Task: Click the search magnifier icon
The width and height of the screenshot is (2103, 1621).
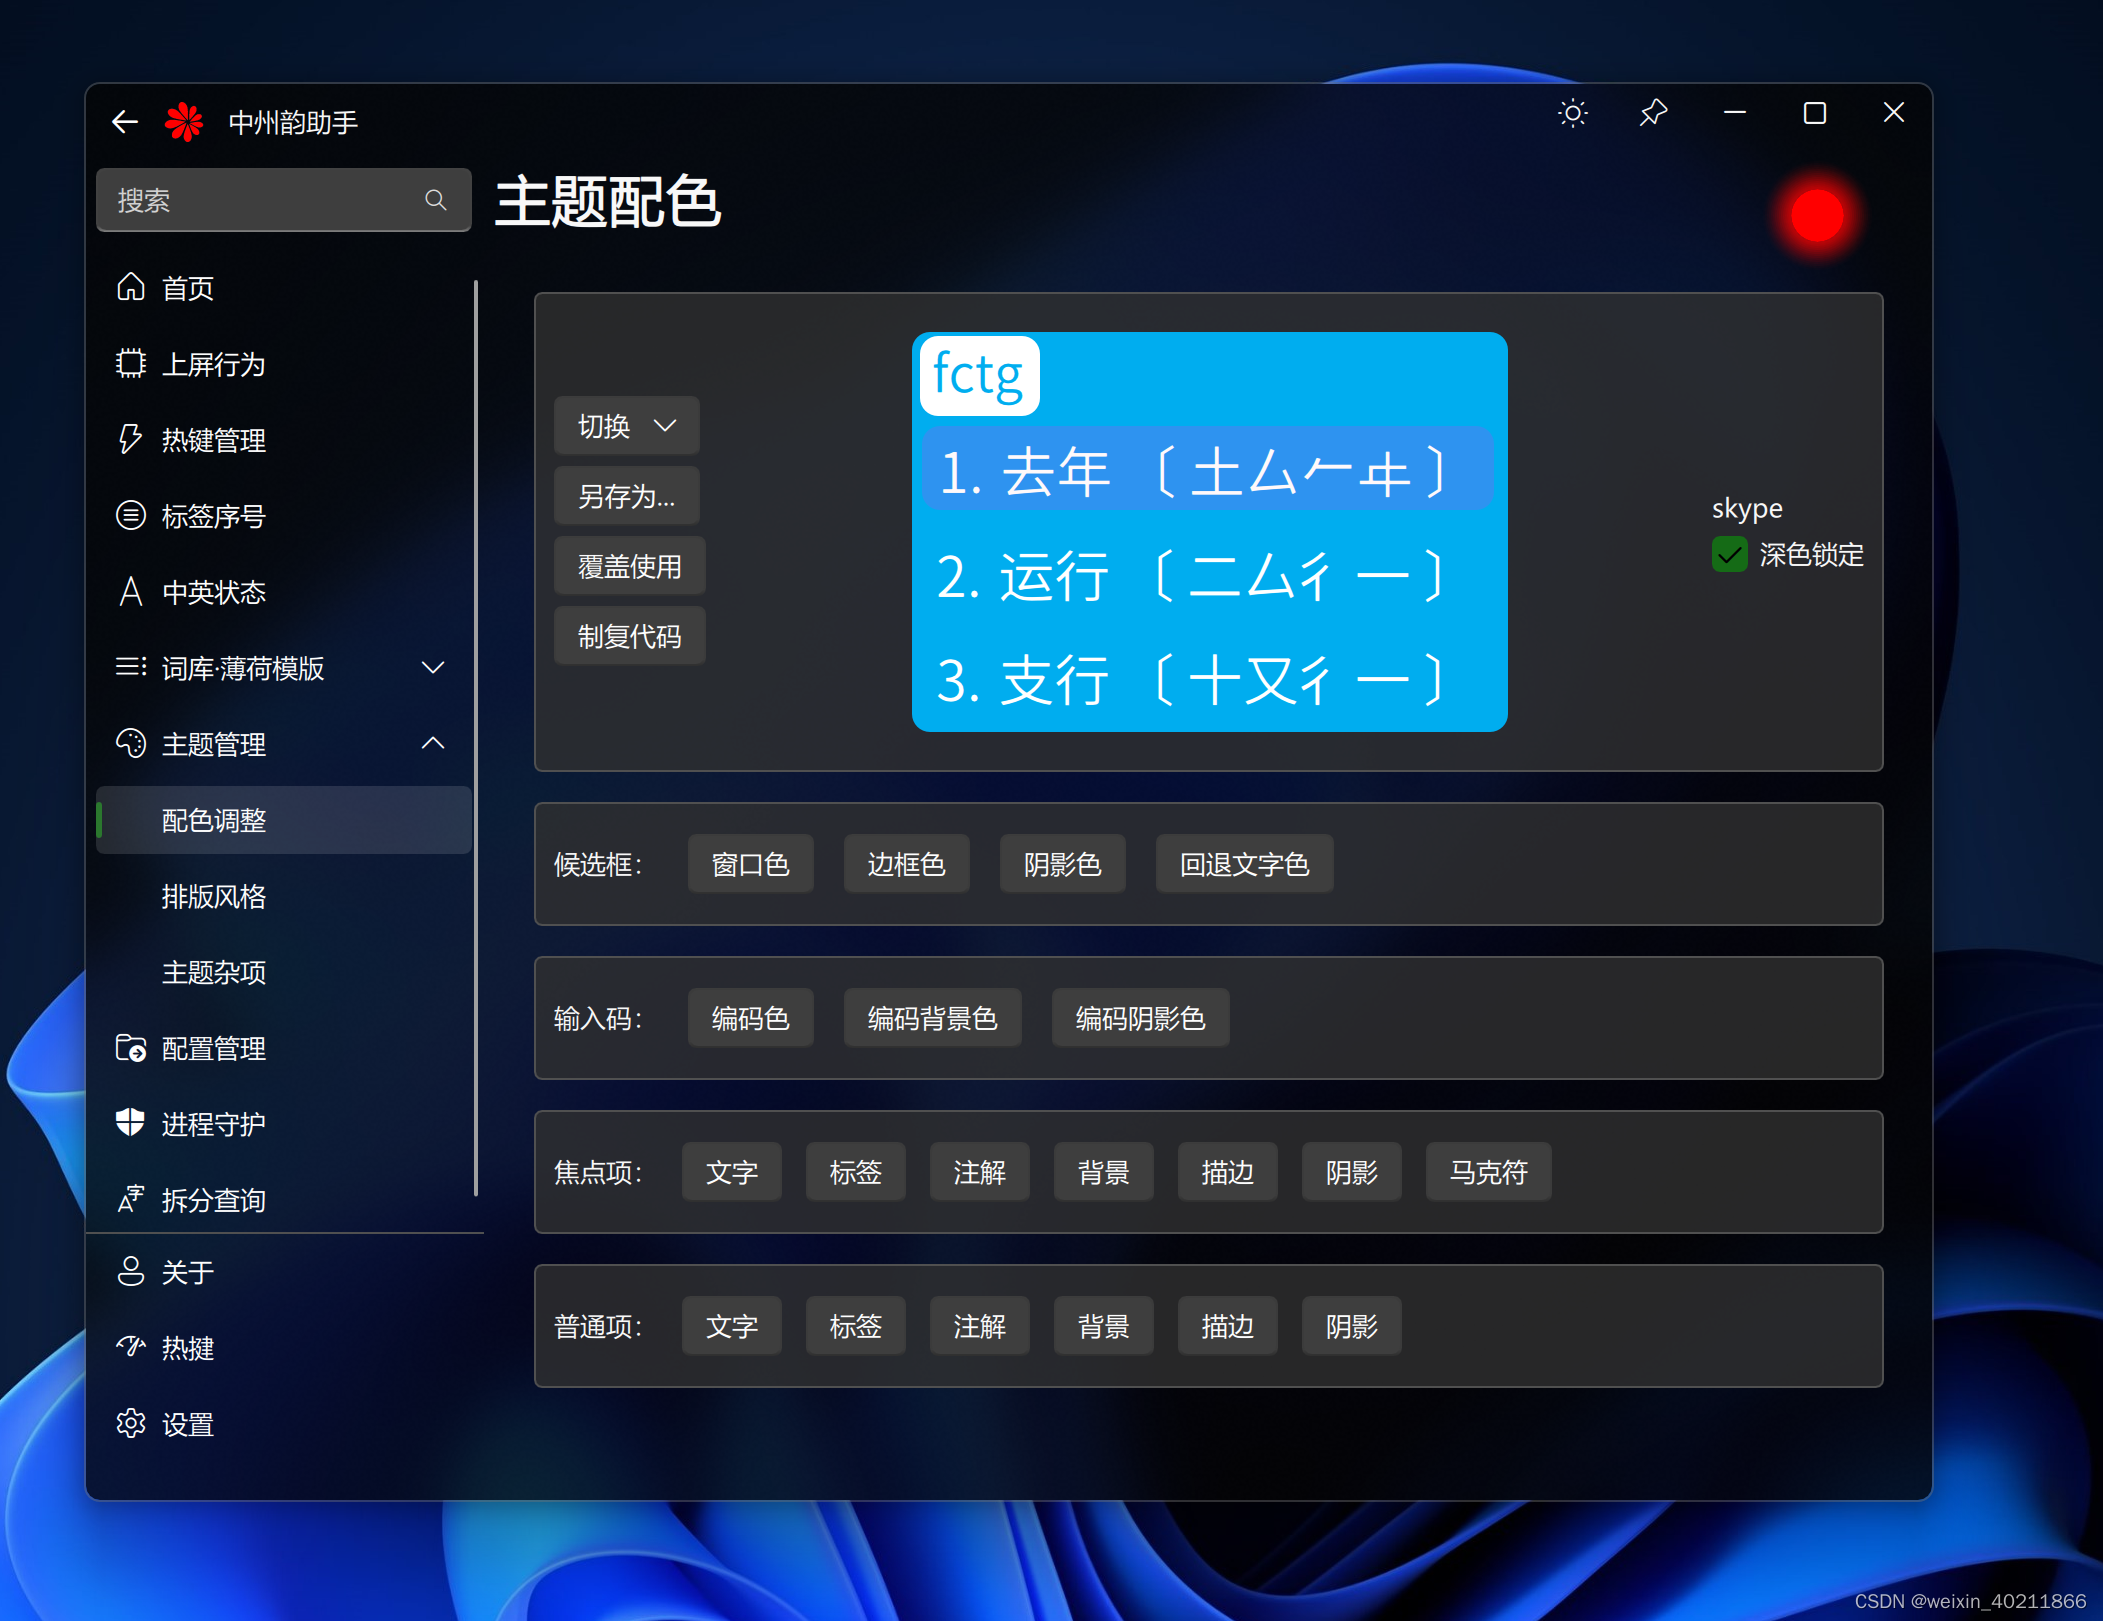Action: click(x=435, y=200)
